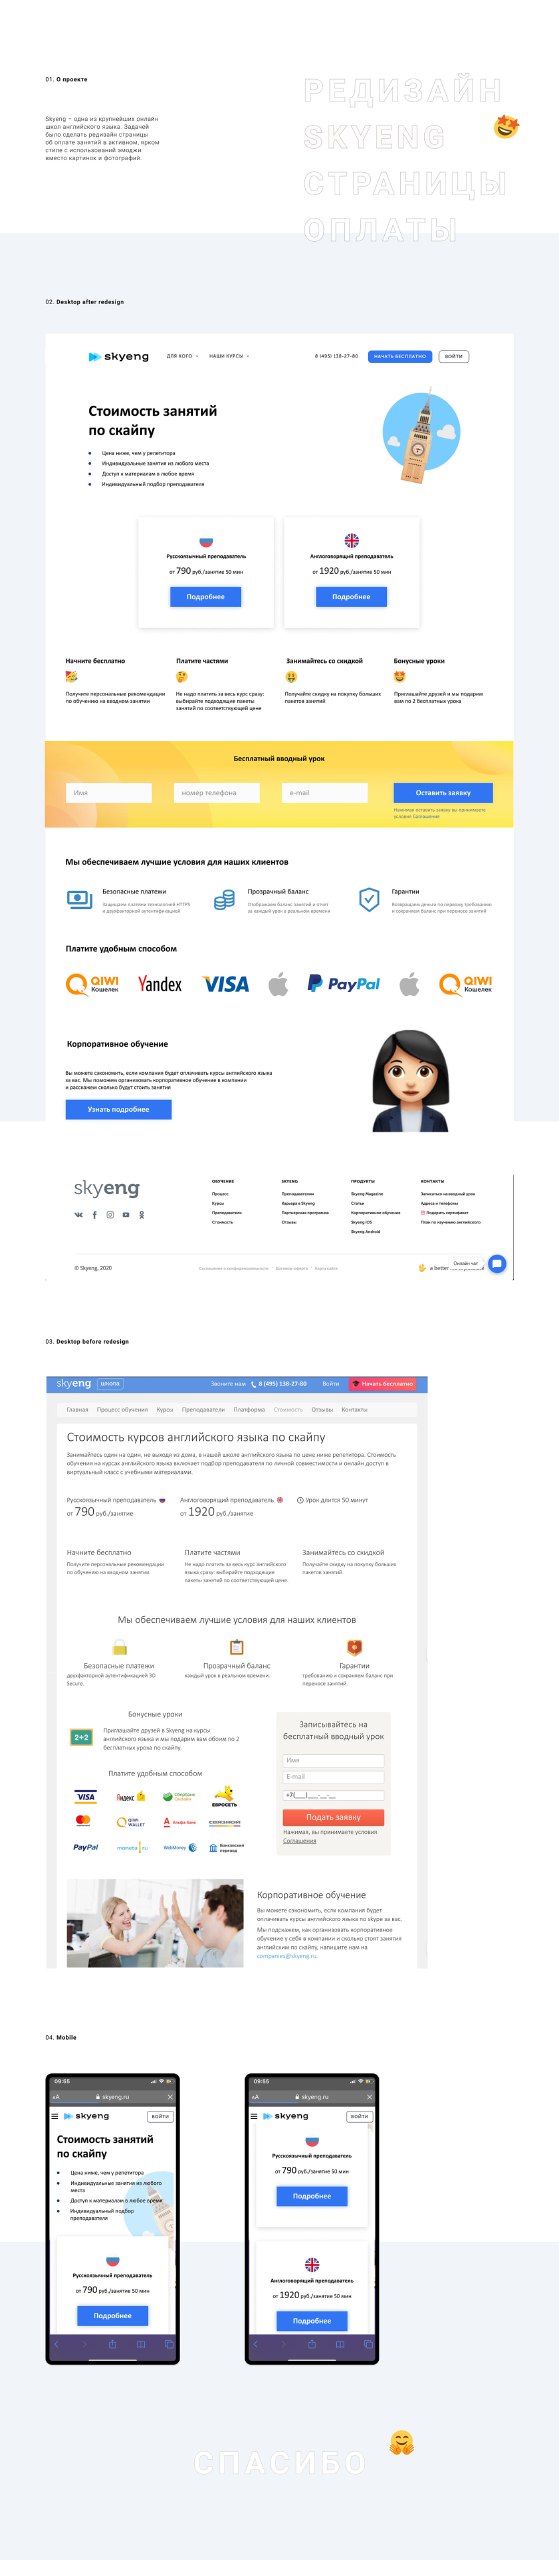The image size is (559, 2560).
Task: Click the Facebook icon in the footer
Action: point(95,1215)
